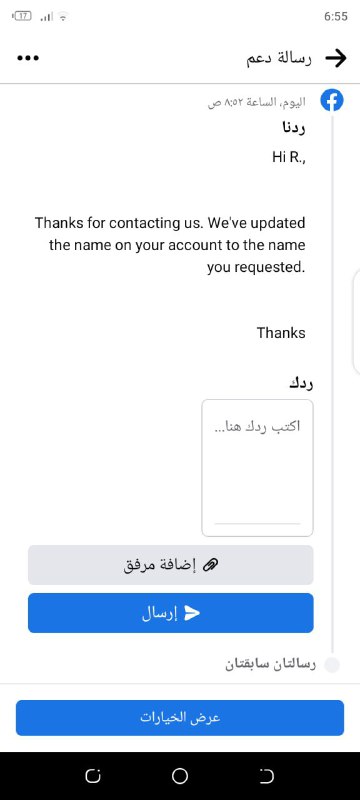Image resolution: width=360 pixels, height=800 pixels.
Task: Tap the signal strength bars icon
Action: (x=46, y=17)
